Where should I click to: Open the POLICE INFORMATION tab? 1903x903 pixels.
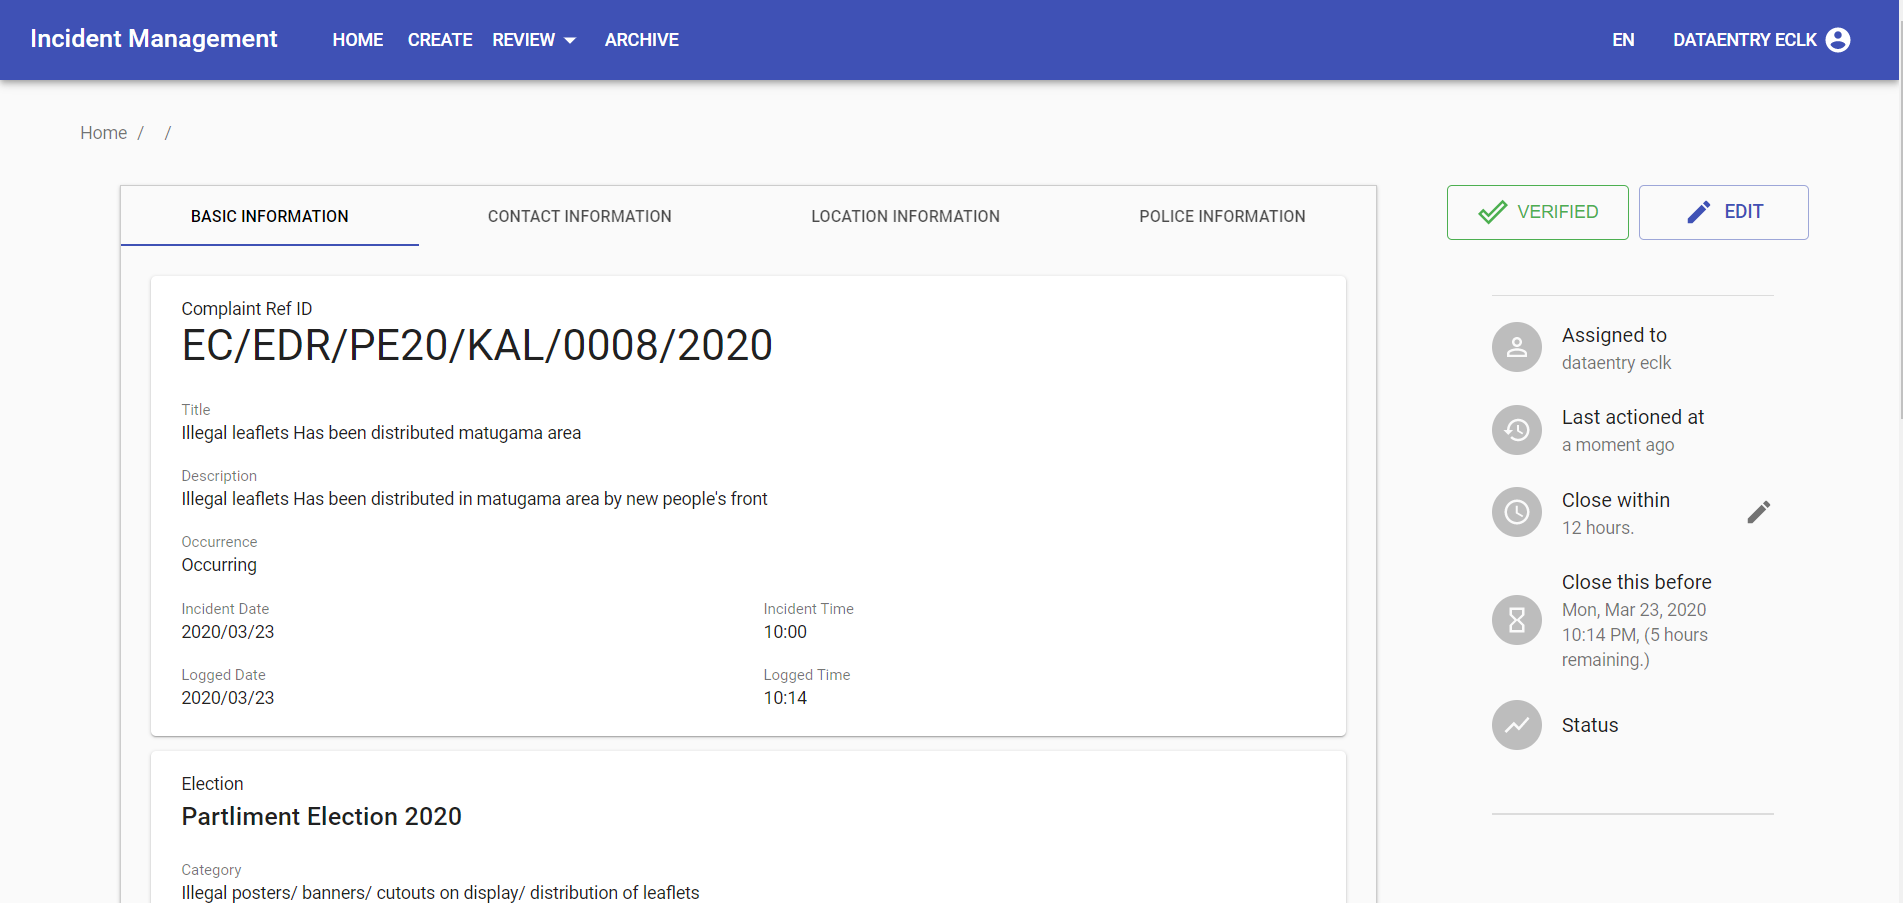(1222, 216)
